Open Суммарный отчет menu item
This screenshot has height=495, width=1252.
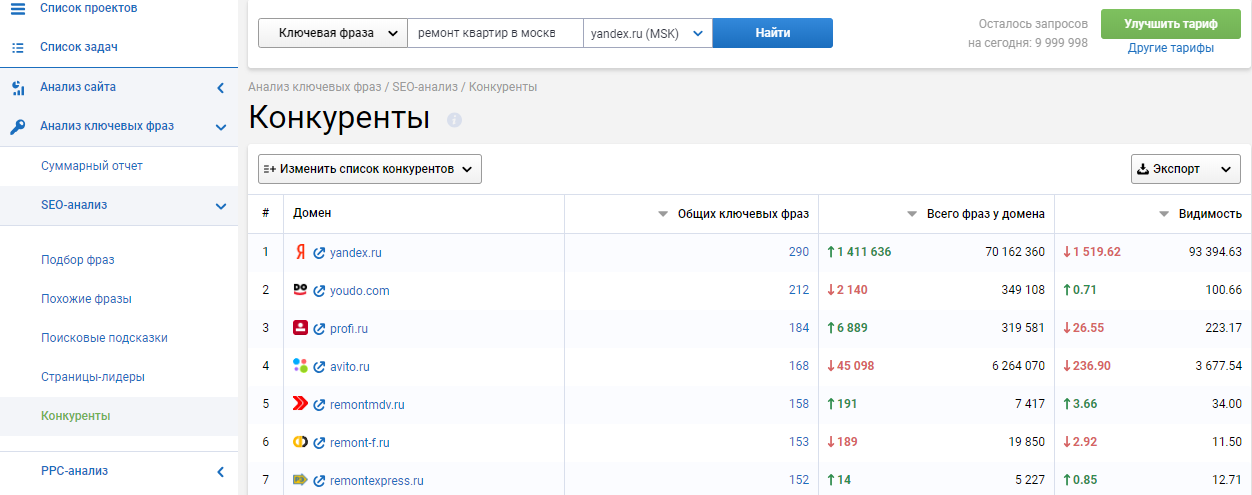click(92, 166)
